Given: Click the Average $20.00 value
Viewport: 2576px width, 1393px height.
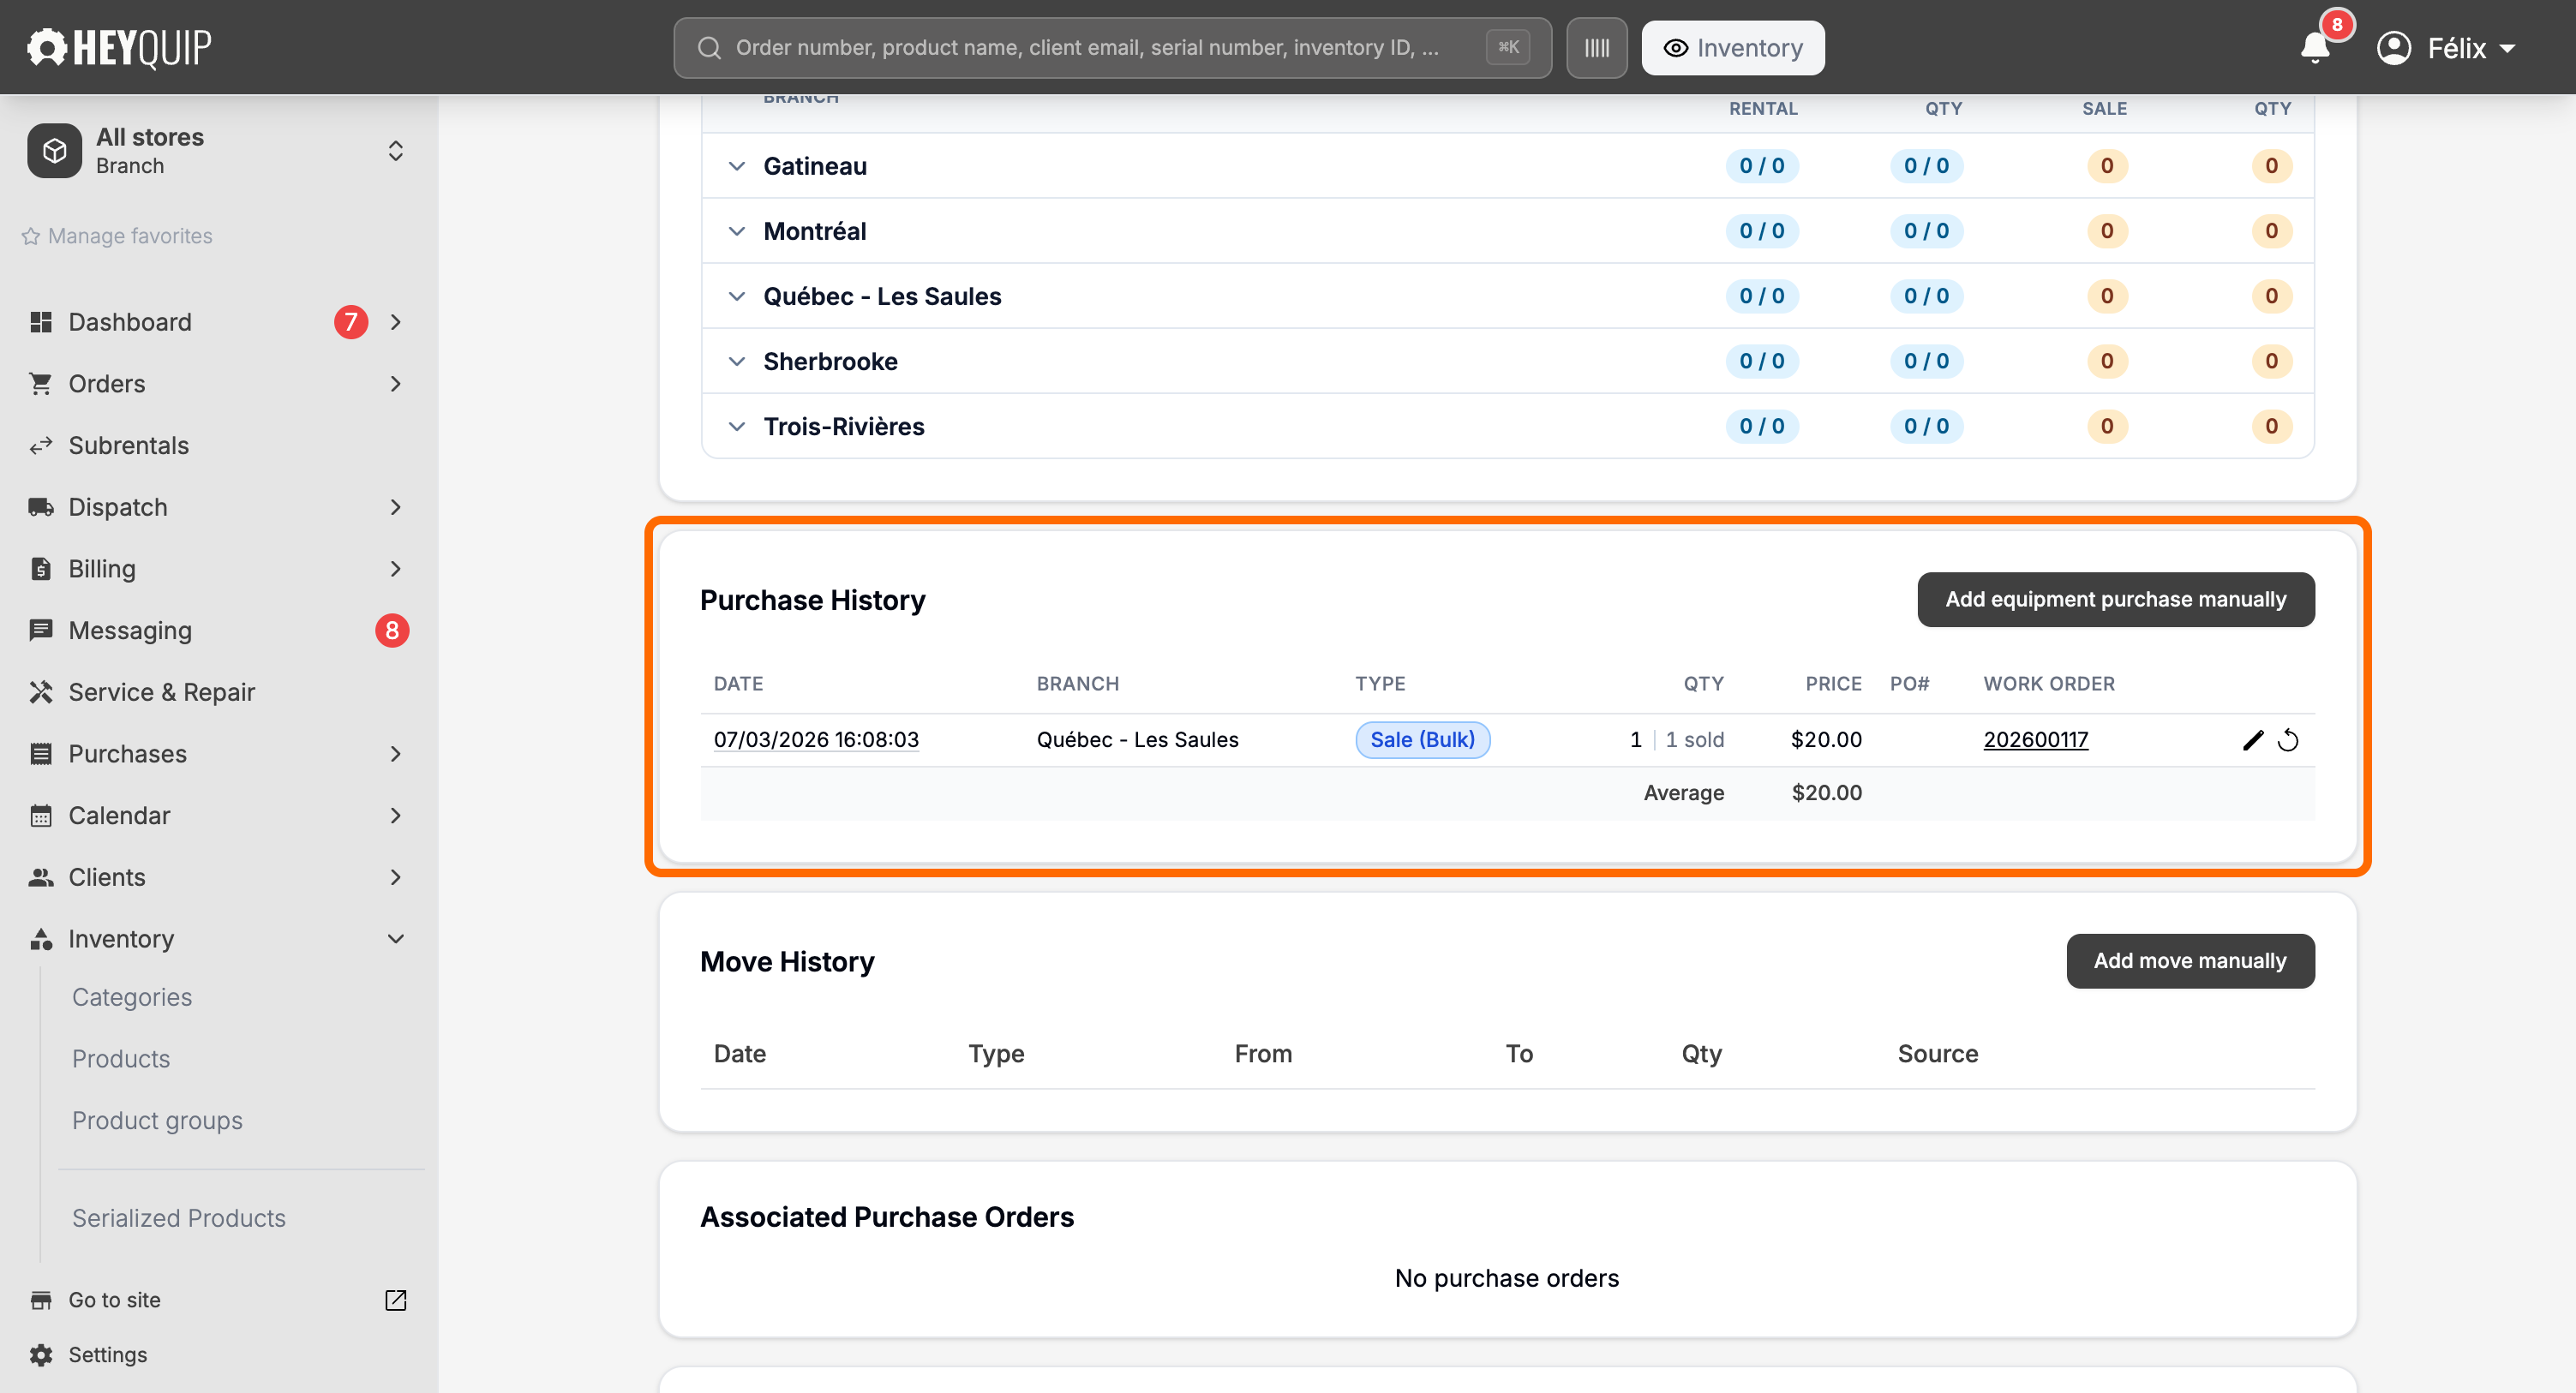Looking at the screenshot, I should pyautogui.click(x=1826, y=793).
